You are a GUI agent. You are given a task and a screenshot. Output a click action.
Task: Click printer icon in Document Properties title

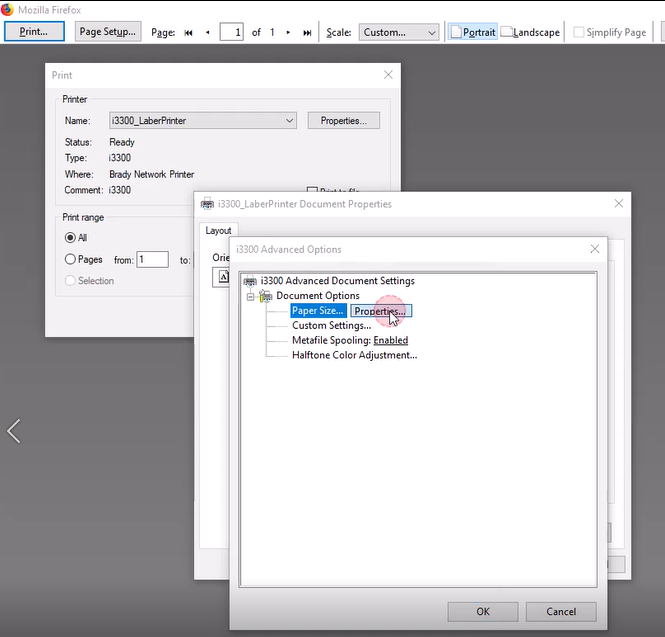pyautogui.click(x=207, y=204)
